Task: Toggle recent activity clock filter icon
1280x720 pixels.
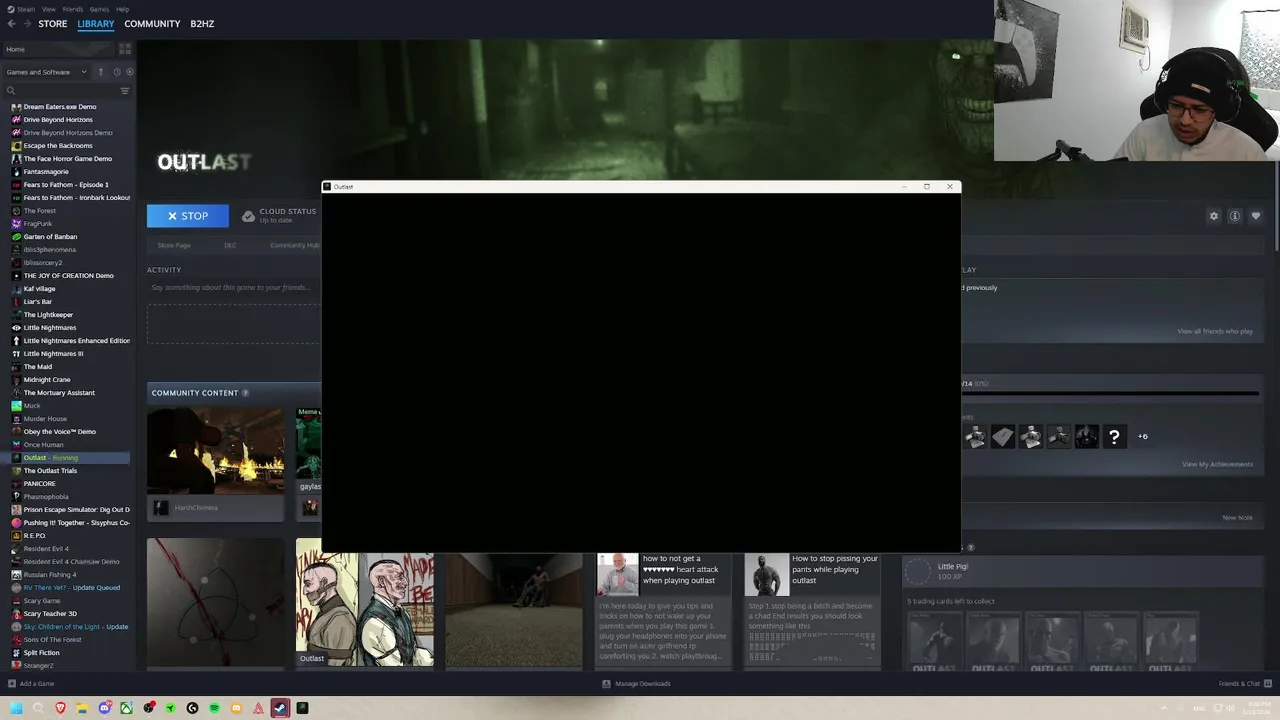Action: click(117, 72)
